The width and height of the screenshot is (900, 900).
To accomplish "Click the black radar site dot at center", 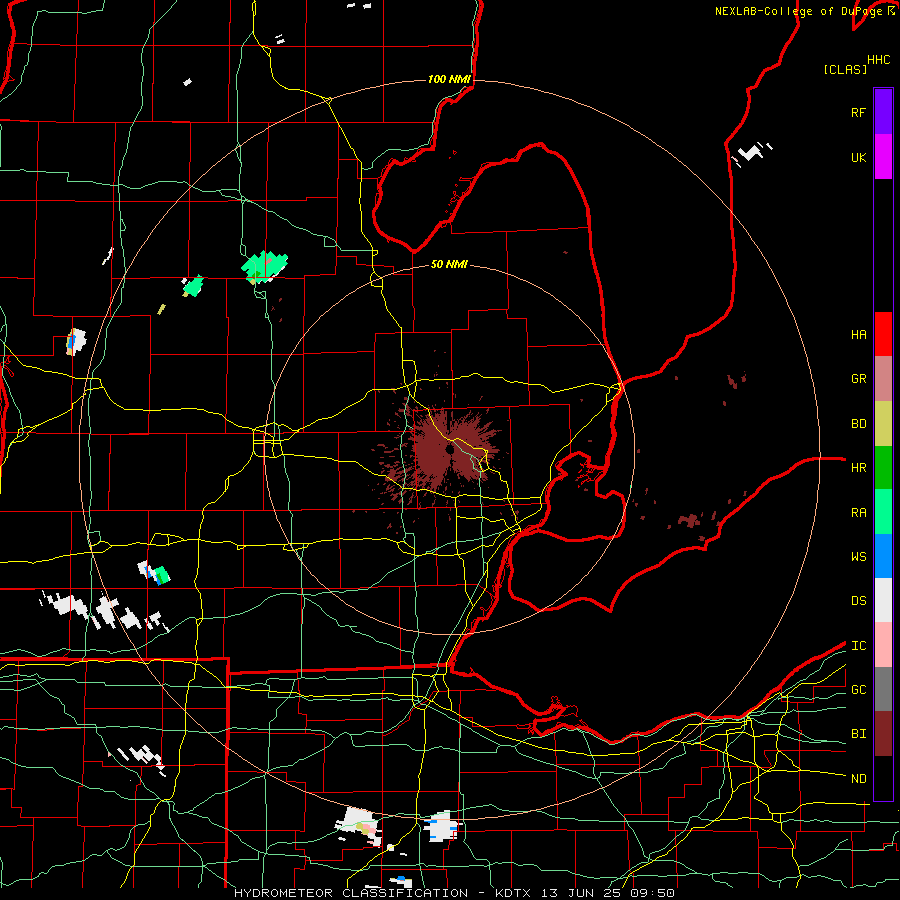I will click(x=451, y=450).
